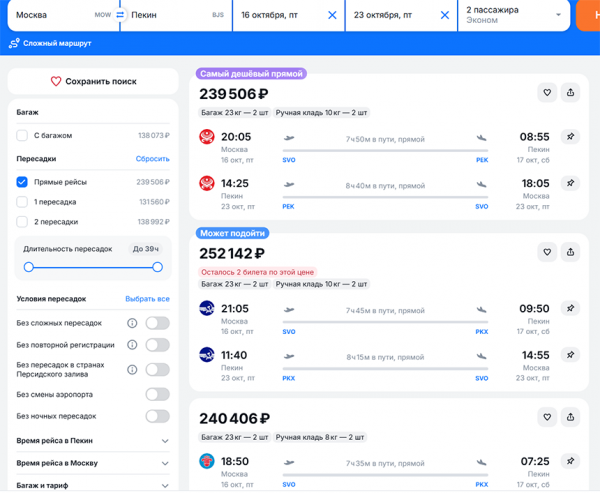Click the 252 142 ₽ price
600x493 pixels.
[232, 253]
